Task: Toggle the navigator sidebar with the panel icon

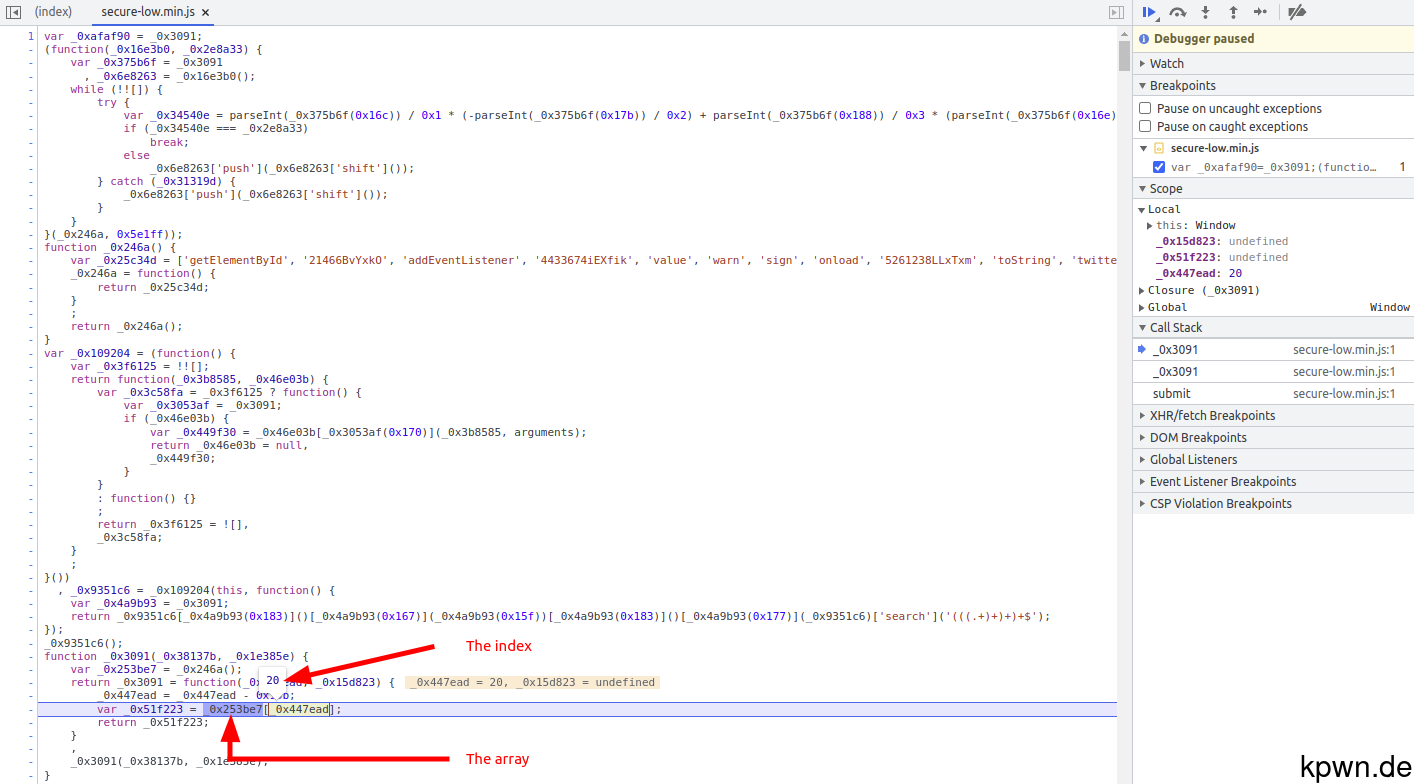Action: coord(14,11)
